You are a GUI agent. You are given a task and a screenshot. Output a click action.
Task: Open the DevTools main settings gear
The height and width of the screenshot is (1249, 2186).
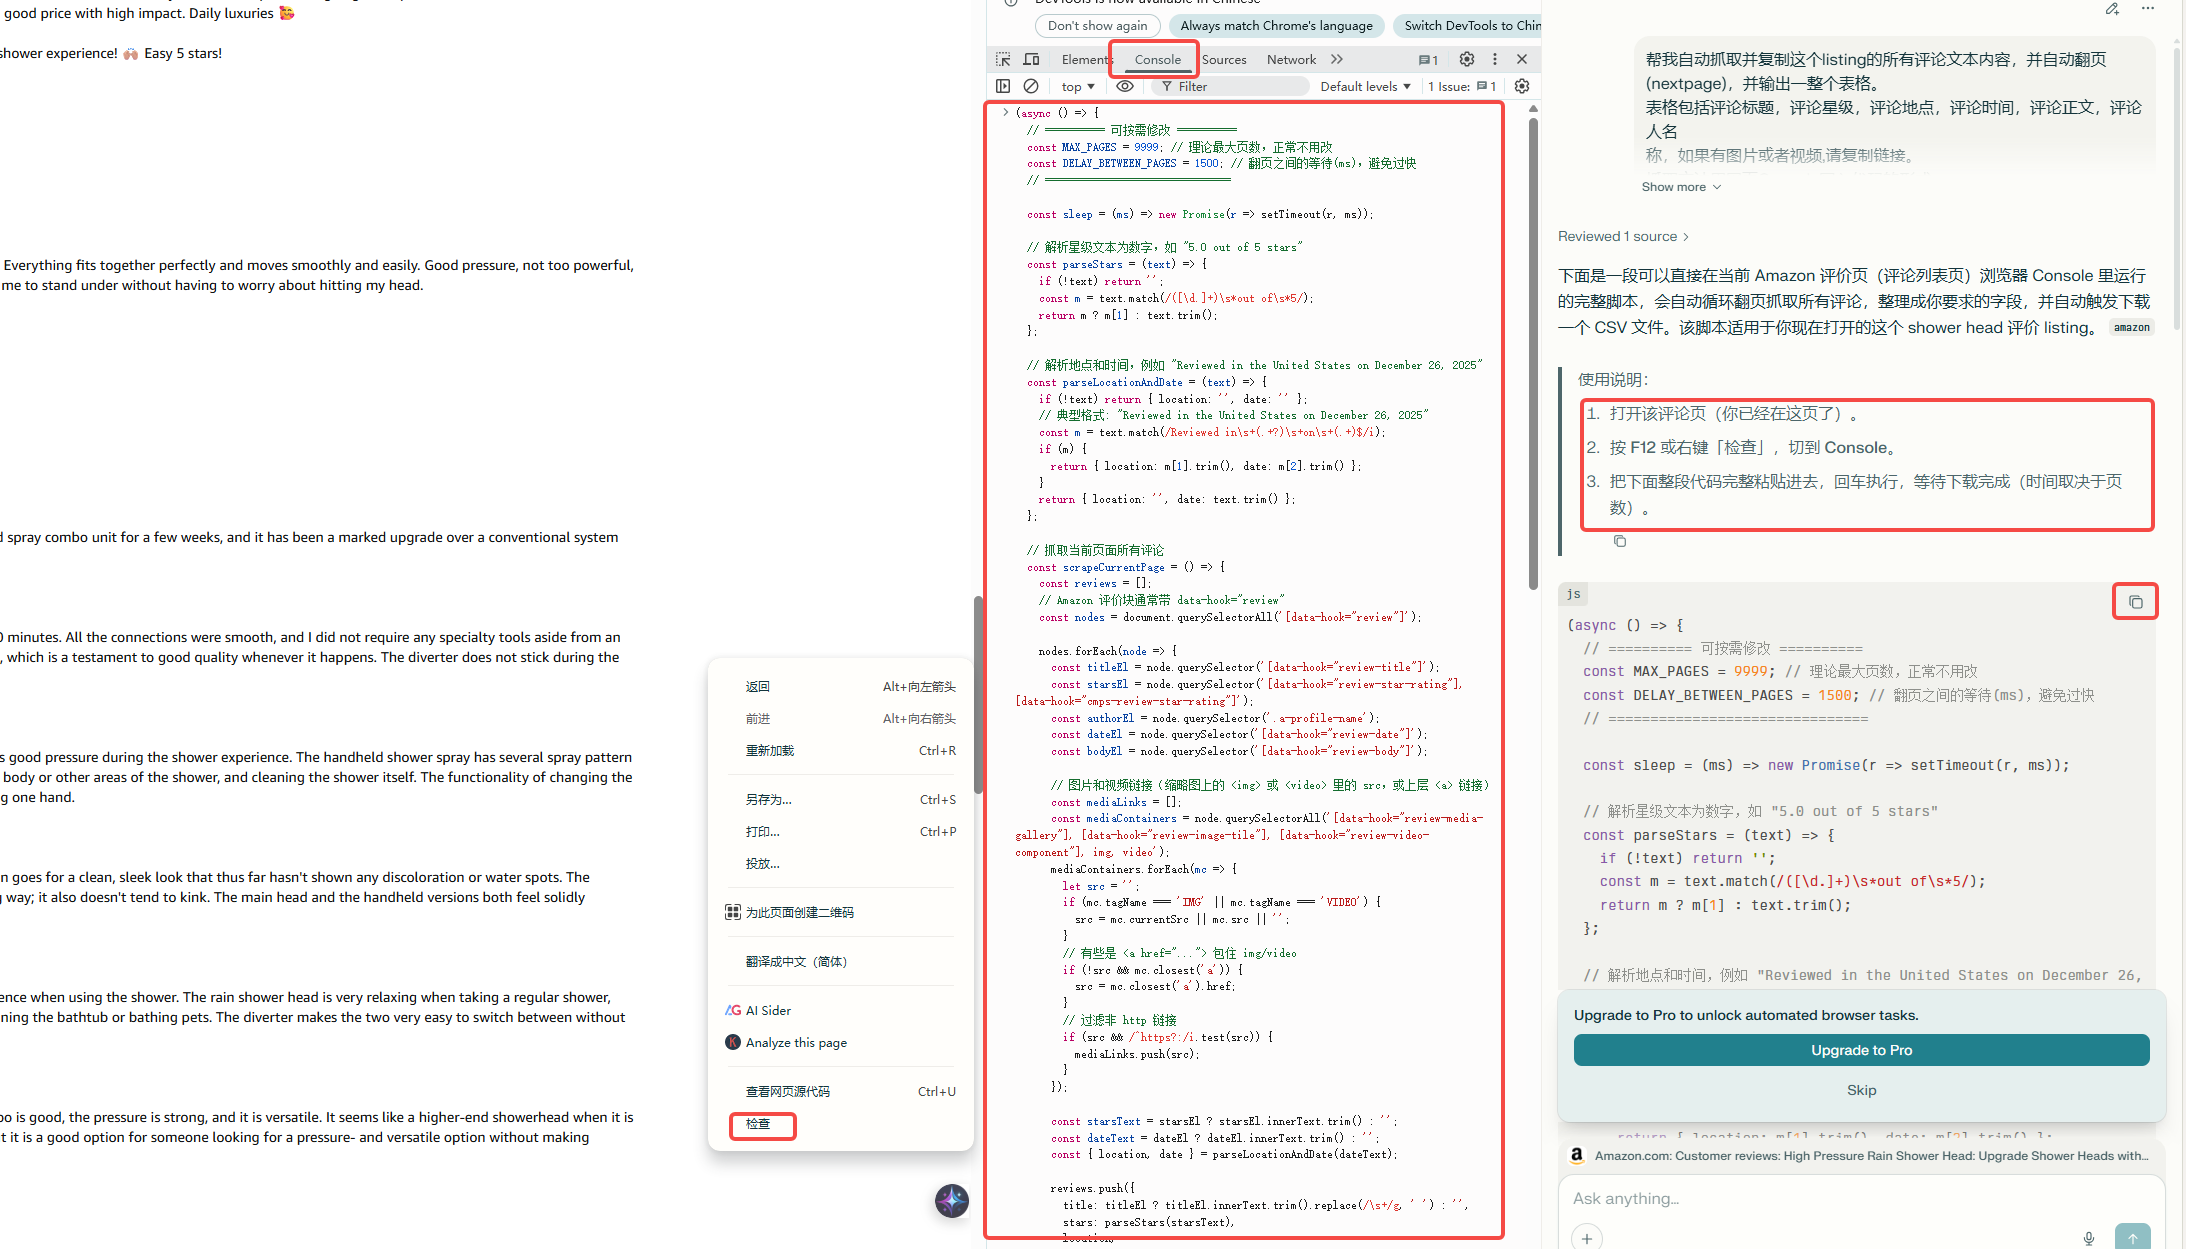(1466, 59)
